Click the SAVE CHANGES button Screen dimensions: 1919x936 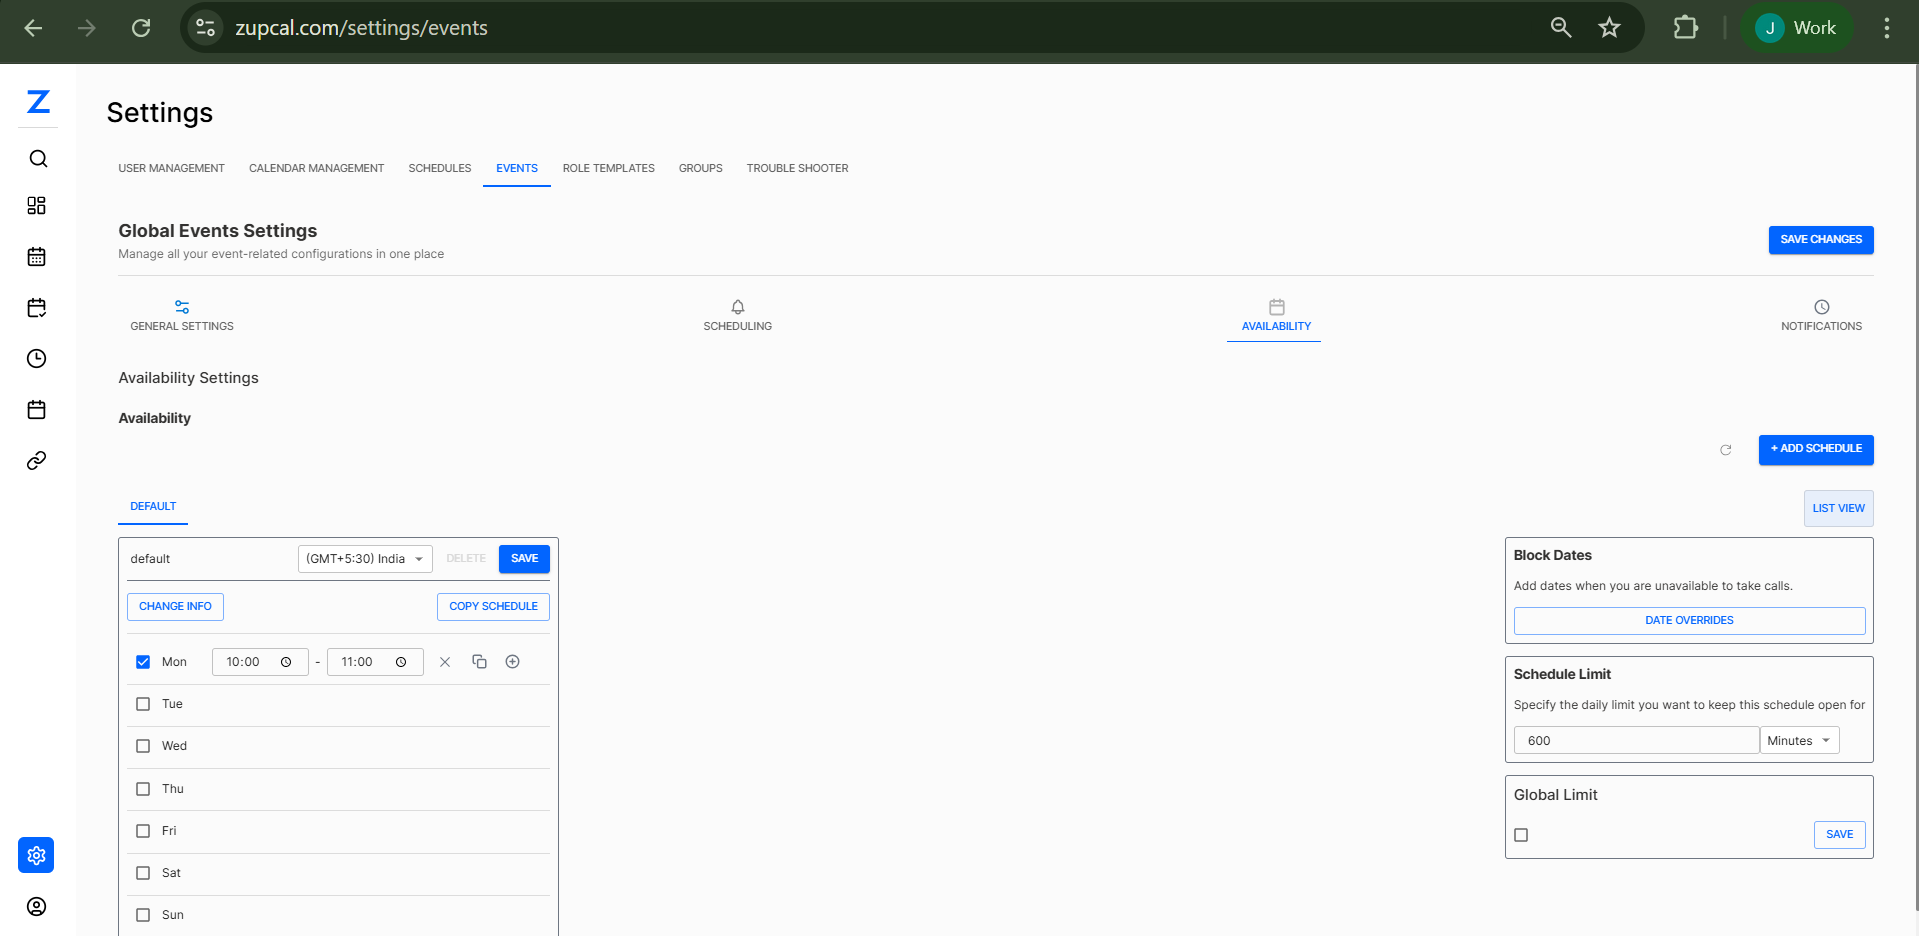coord(1820,239)
